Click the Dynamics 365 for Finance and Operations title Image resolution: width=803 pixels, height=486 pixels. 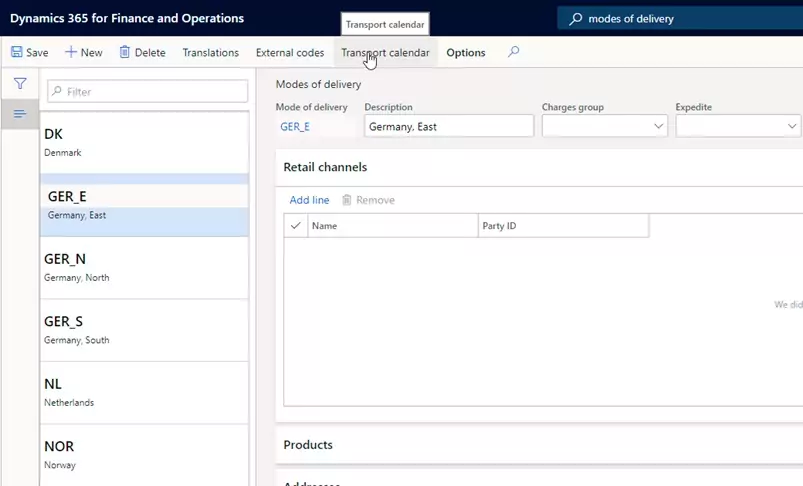(127, 18)
